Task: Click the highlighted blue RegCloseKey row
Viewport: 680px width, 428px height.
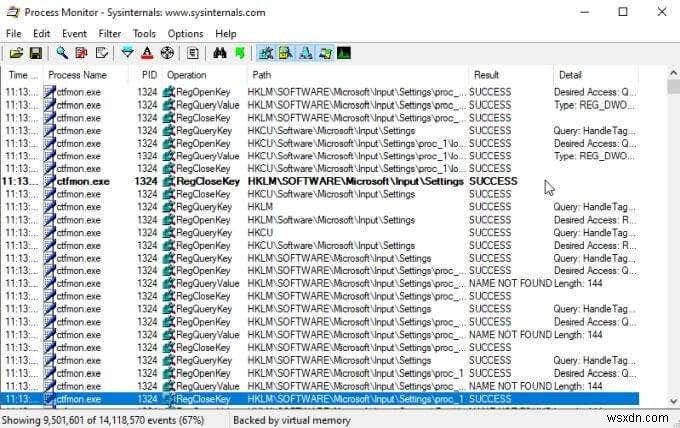Action: pyautogui.click(x=319, y=399)
